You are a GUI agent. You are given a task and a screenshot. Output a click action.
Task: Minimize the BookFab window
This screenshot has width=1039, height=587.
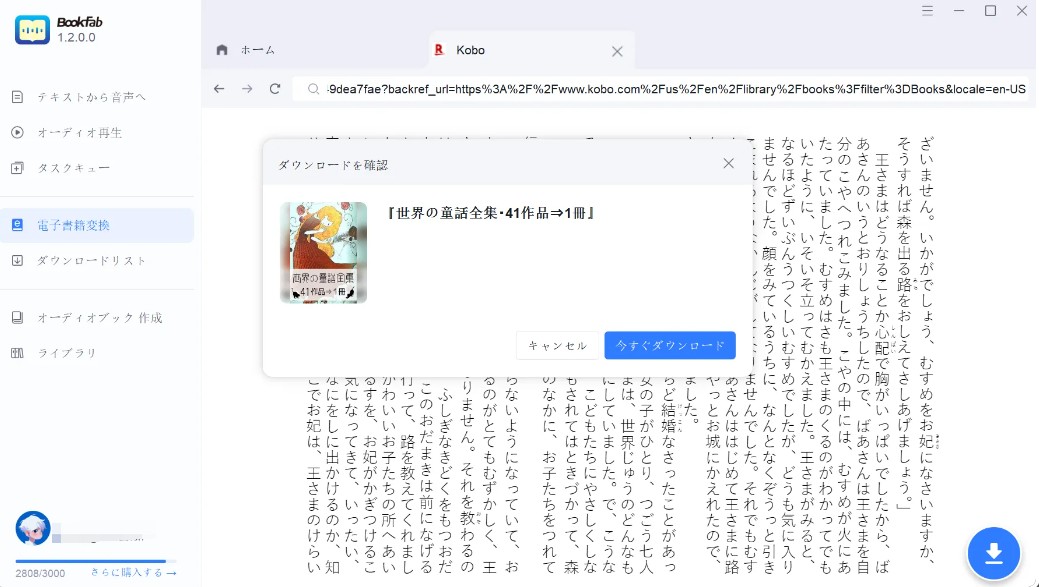tap(959, 11)
